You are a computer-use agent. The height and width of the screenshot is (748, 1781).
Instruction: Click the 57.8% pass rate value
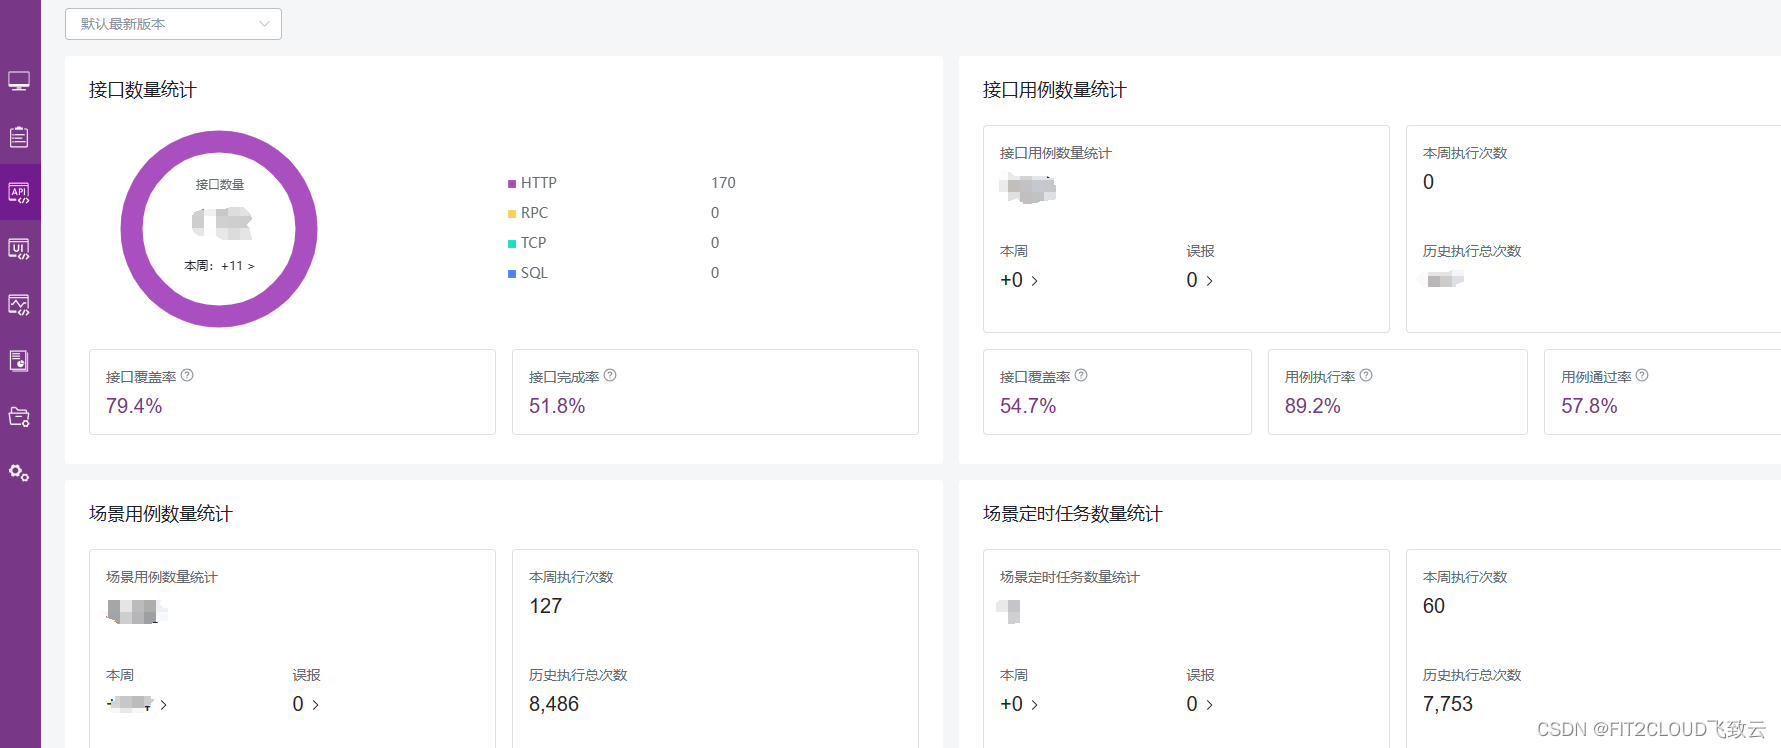pos(1589,406)
